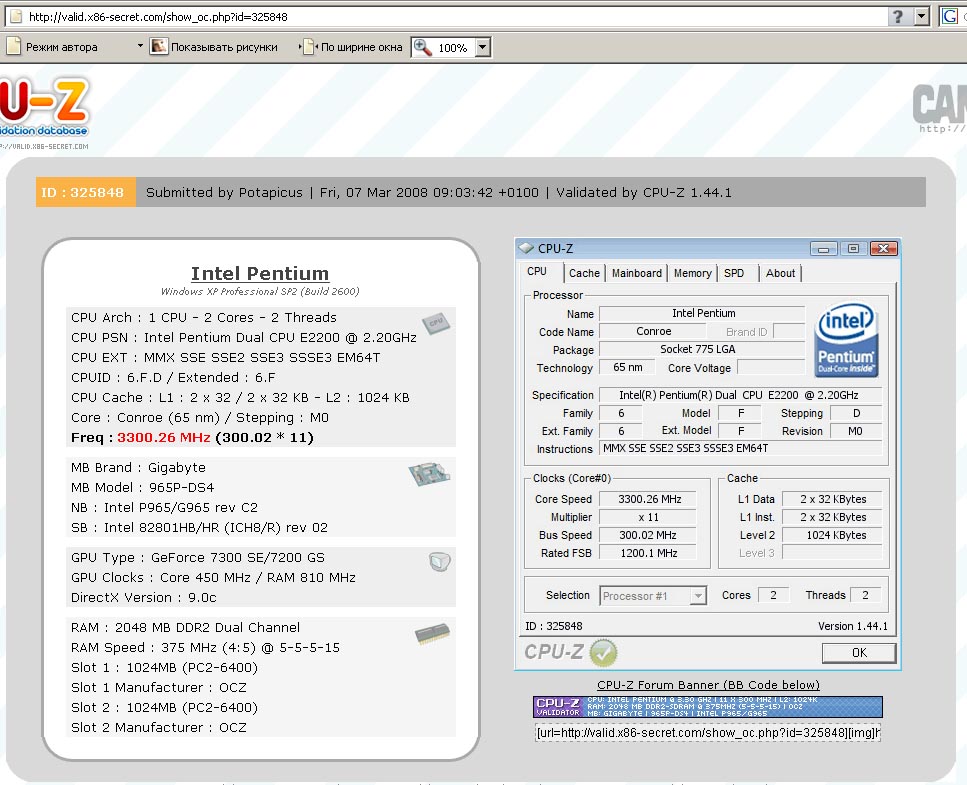Viewport: 967px width, 785px height.
Task: Click 'Submitted by Potapicus' header text
Action: [224, 192]
